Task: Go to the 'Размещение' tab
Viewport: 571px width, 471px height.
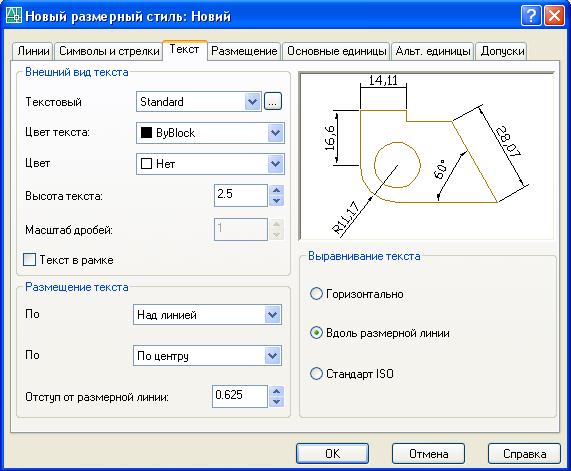Action: (x=244, y=51)
